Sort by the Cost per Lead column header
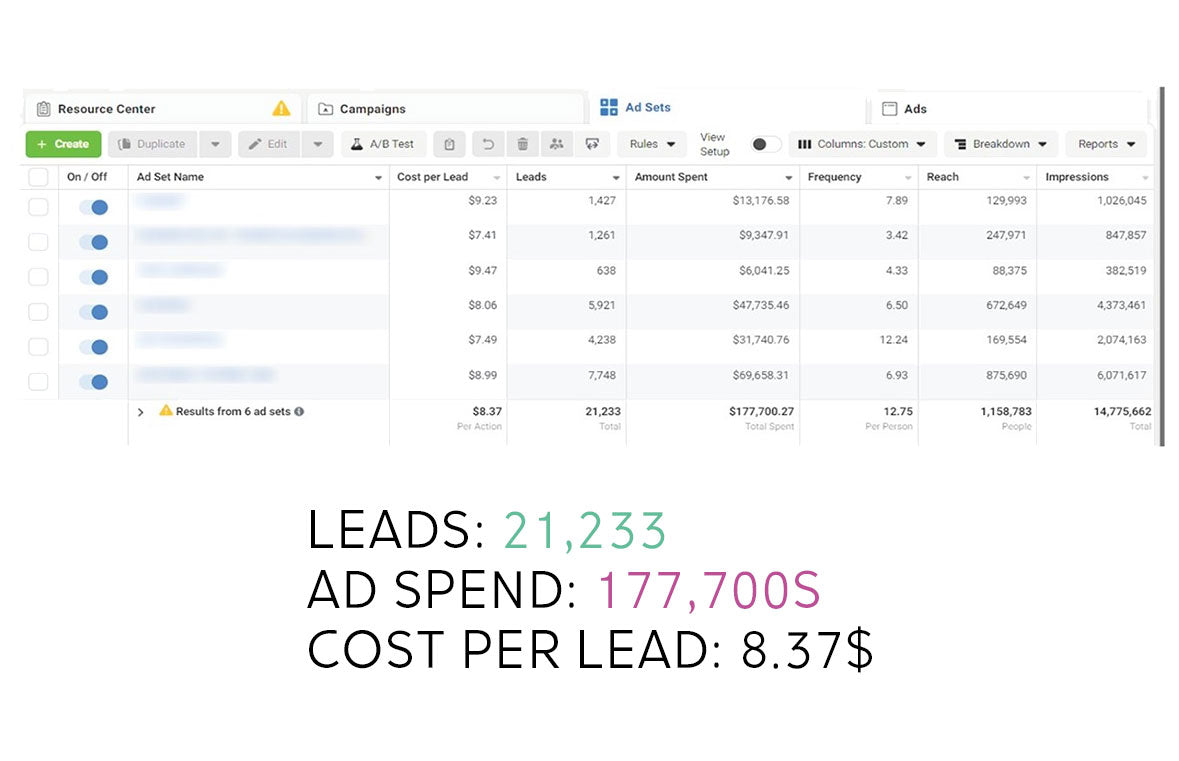 pyautogui.click(x=432, y=177)
